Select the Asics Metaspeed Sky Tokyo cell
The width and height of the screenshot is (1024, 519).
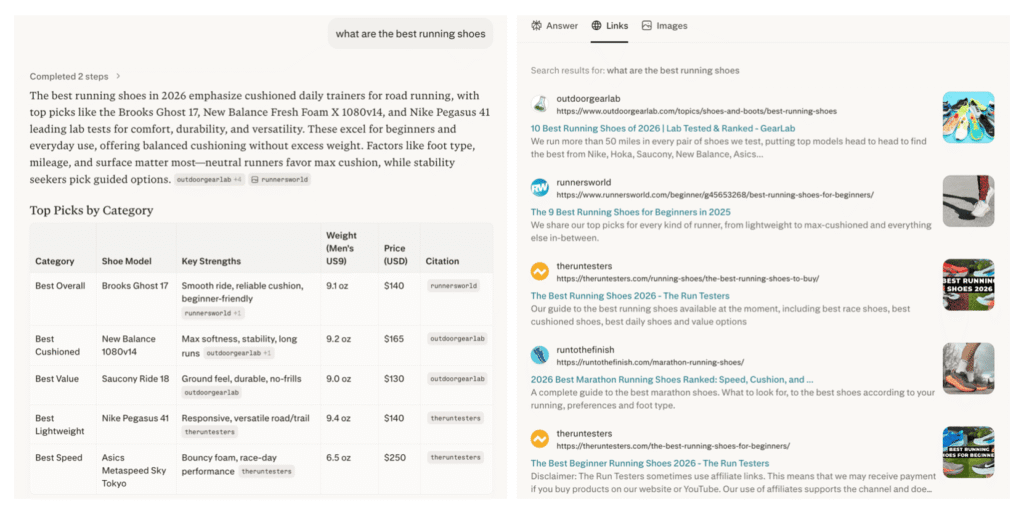coord(134,471)
